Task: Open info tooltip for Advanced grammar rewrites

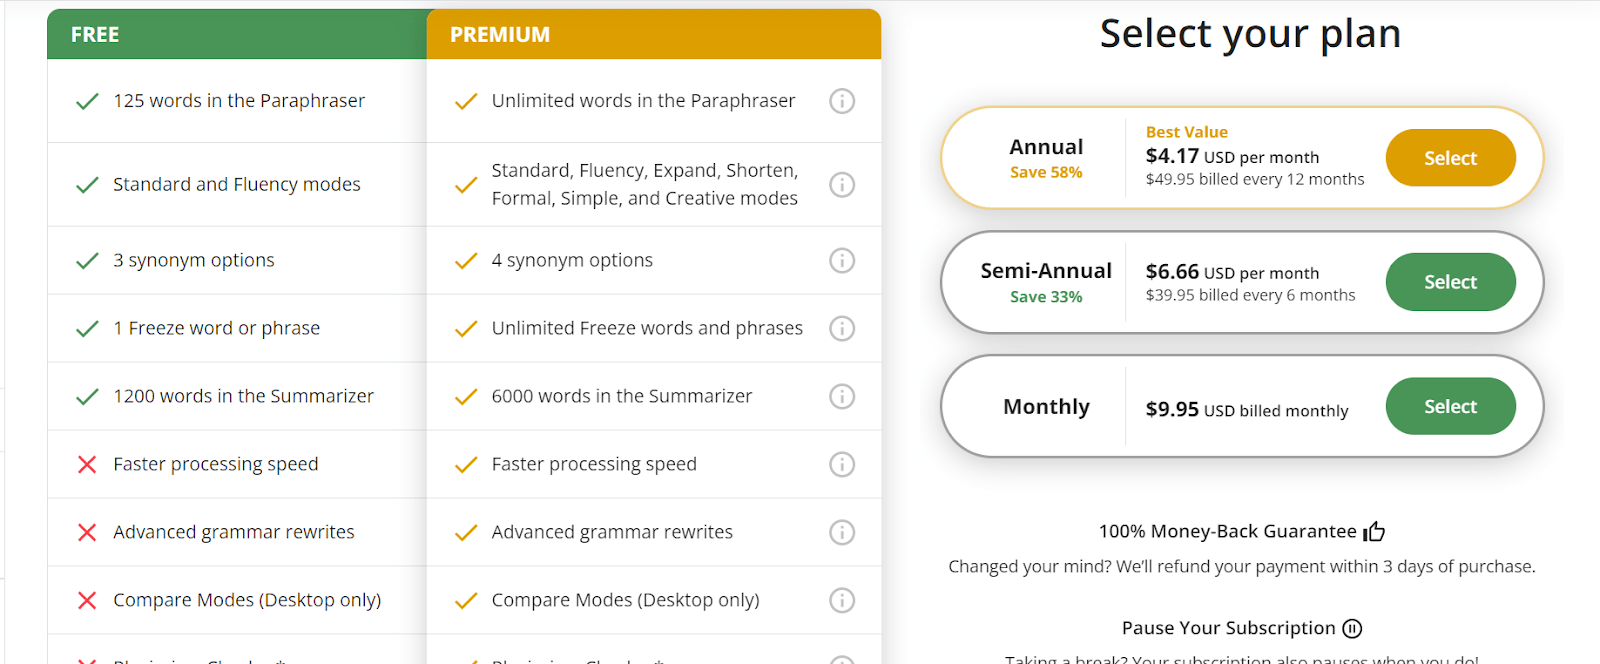Action: 842,532
